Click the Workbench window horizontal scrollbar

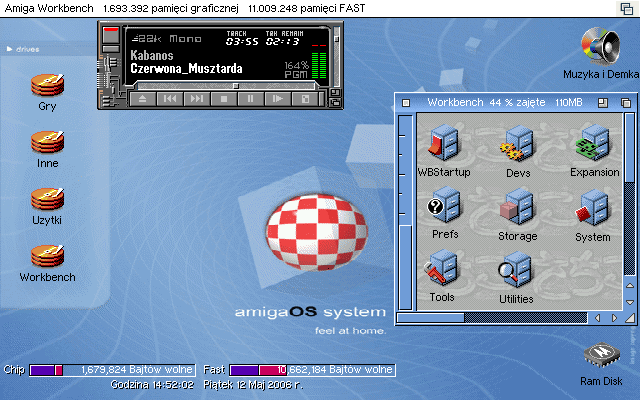point(492,318)
